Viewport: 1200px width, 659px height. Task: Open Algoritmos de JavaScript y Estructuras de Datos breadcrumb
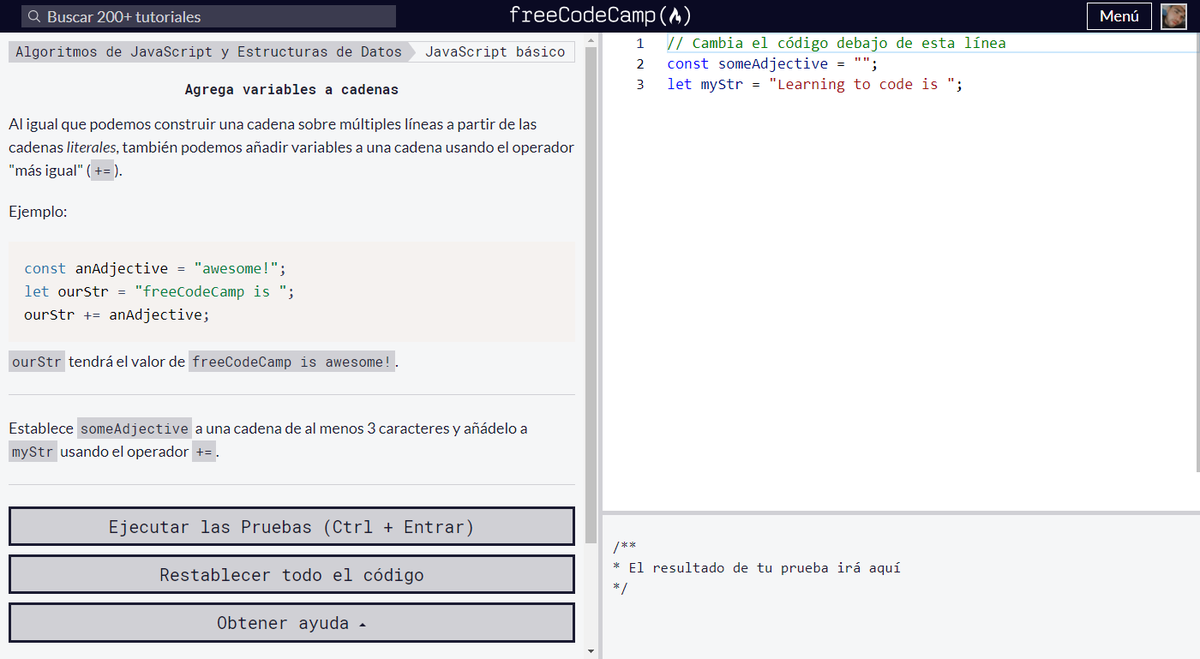pos(208,52)
